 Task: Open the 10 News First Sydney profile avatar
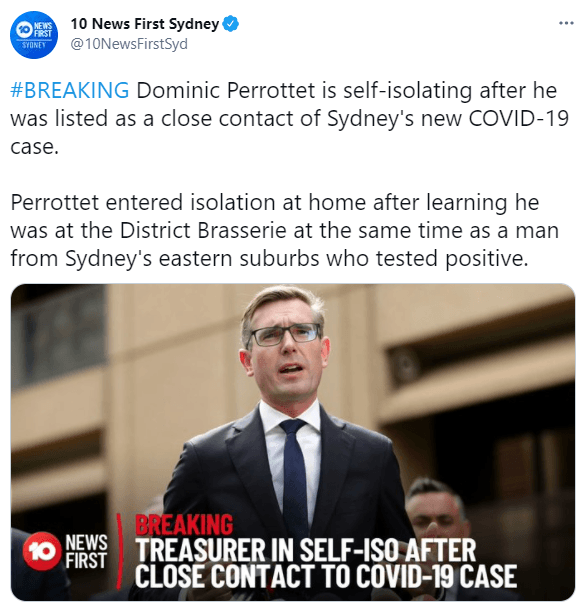coord(34,35)
